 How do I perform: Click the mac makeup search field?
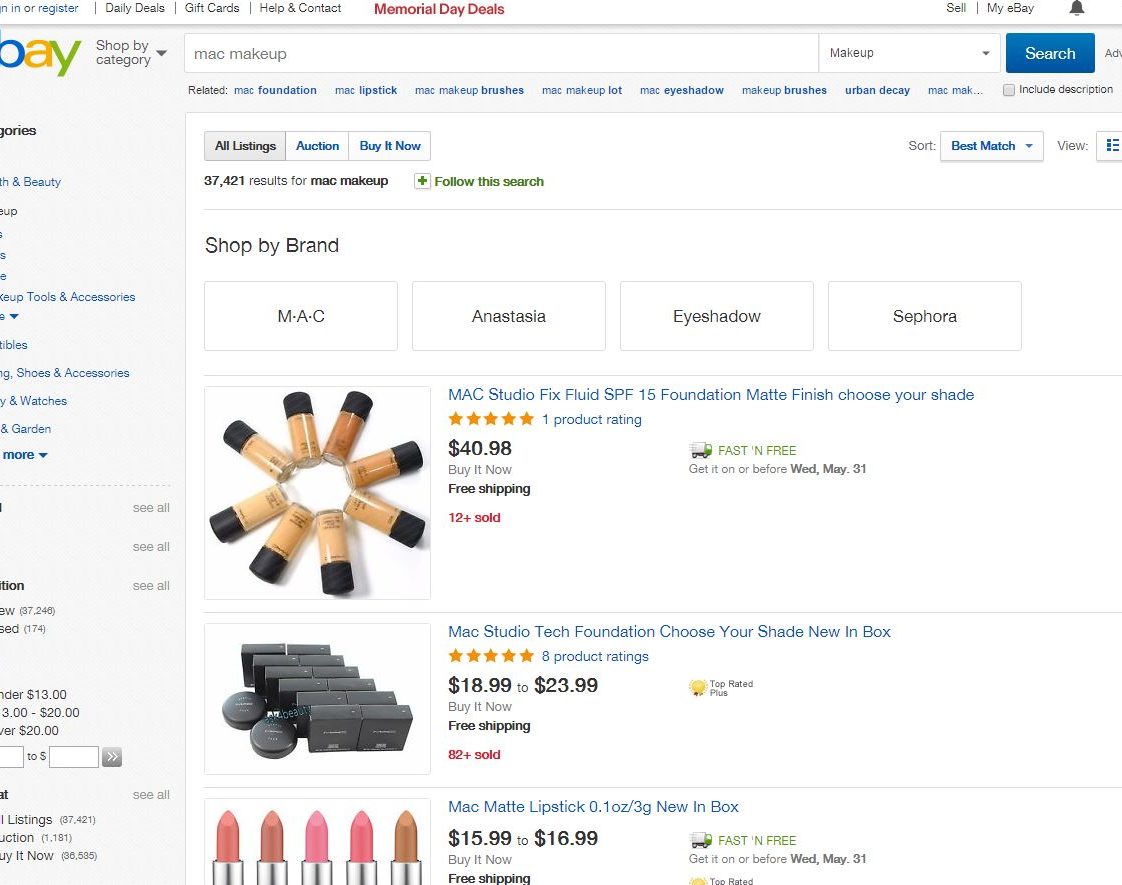500,54
